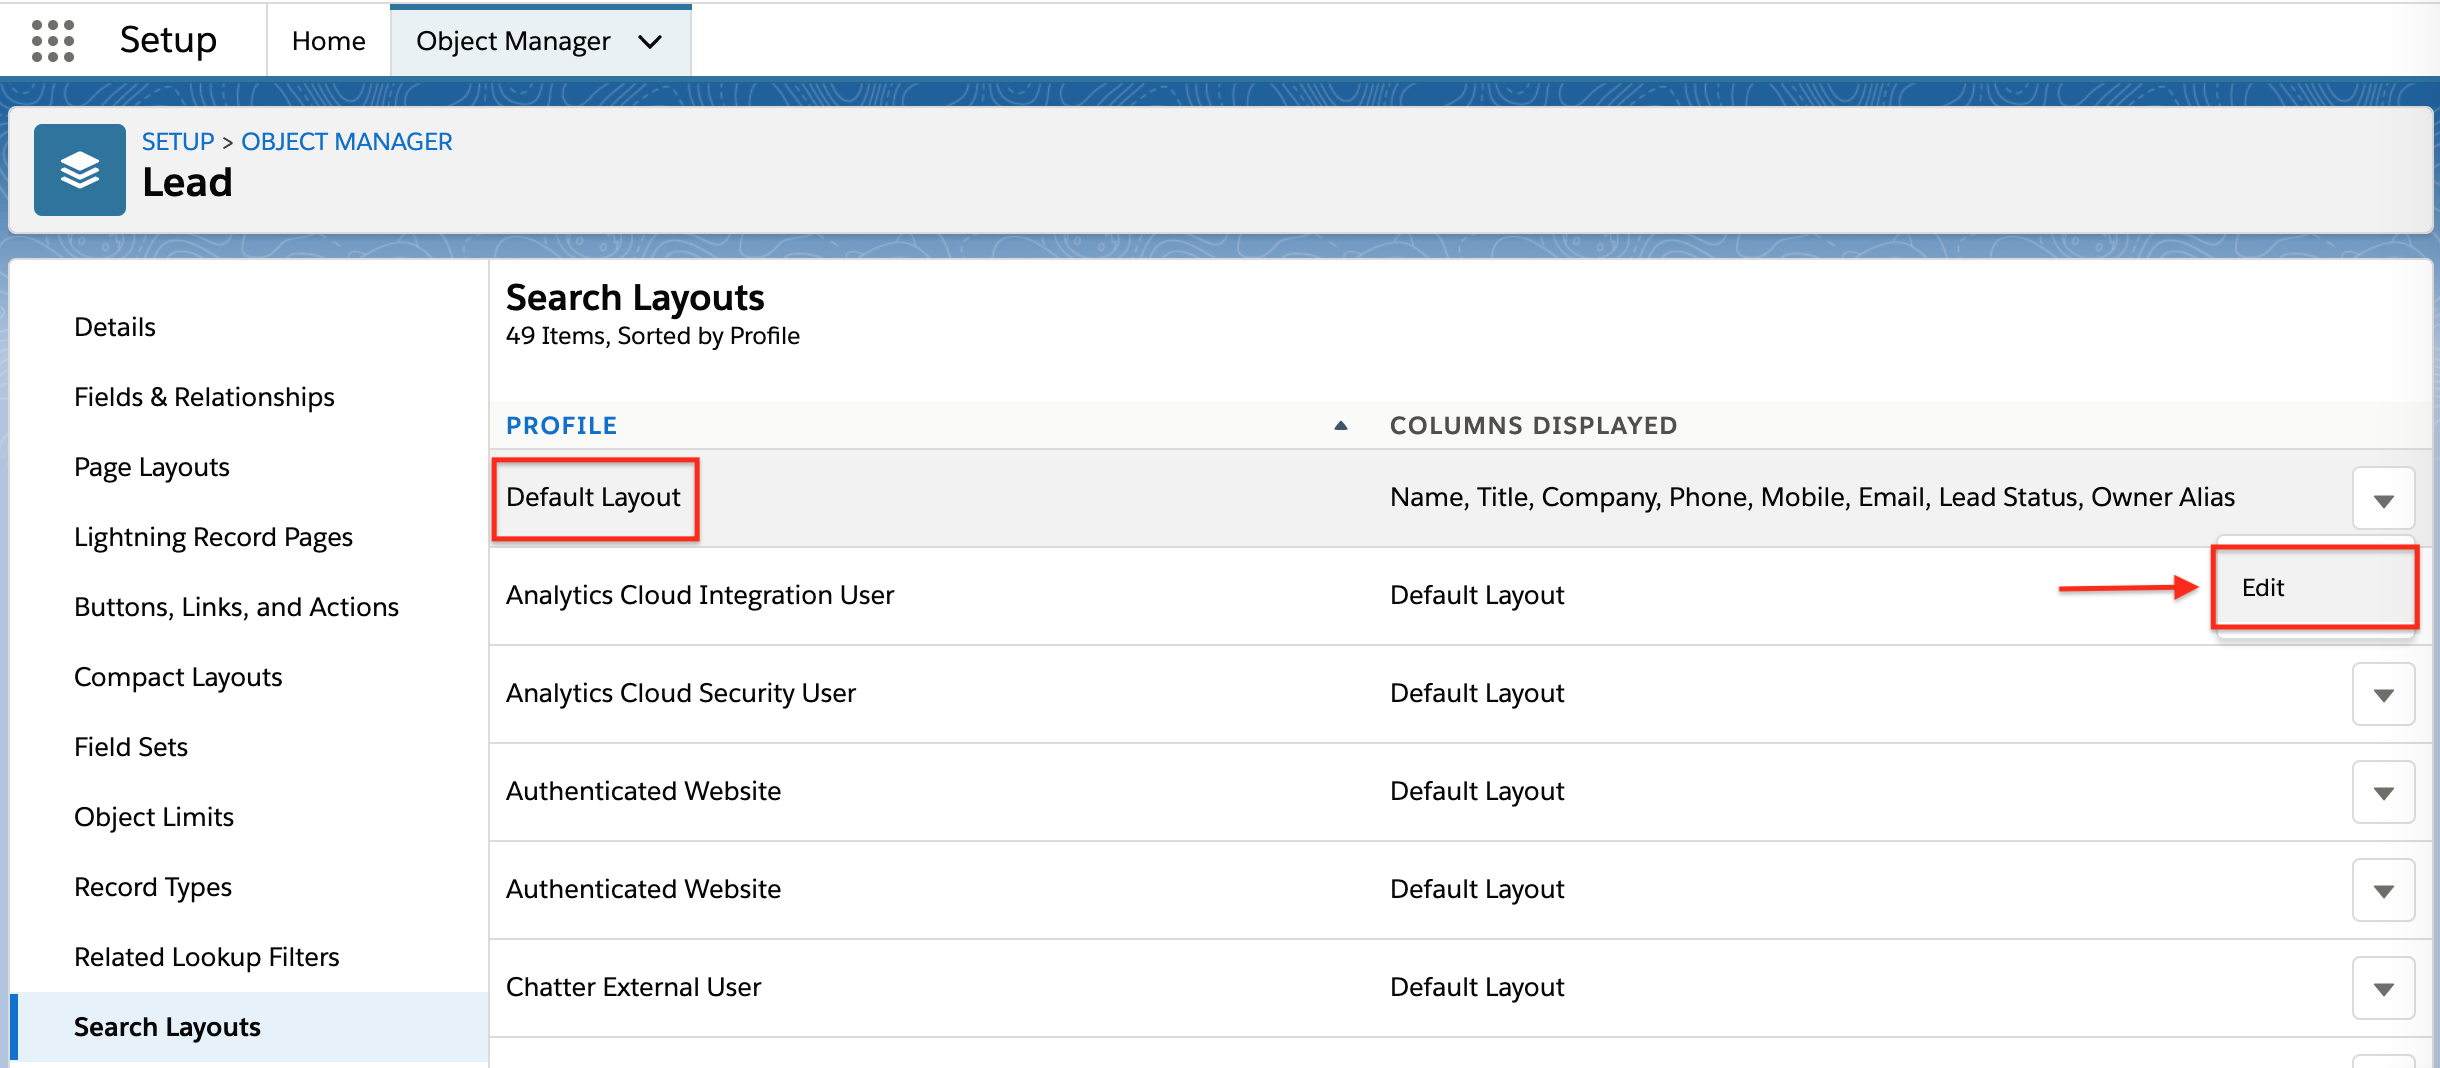
Task: Sort by the PROFILE column header
Action: pyautogui.click(x=562, y=426)
